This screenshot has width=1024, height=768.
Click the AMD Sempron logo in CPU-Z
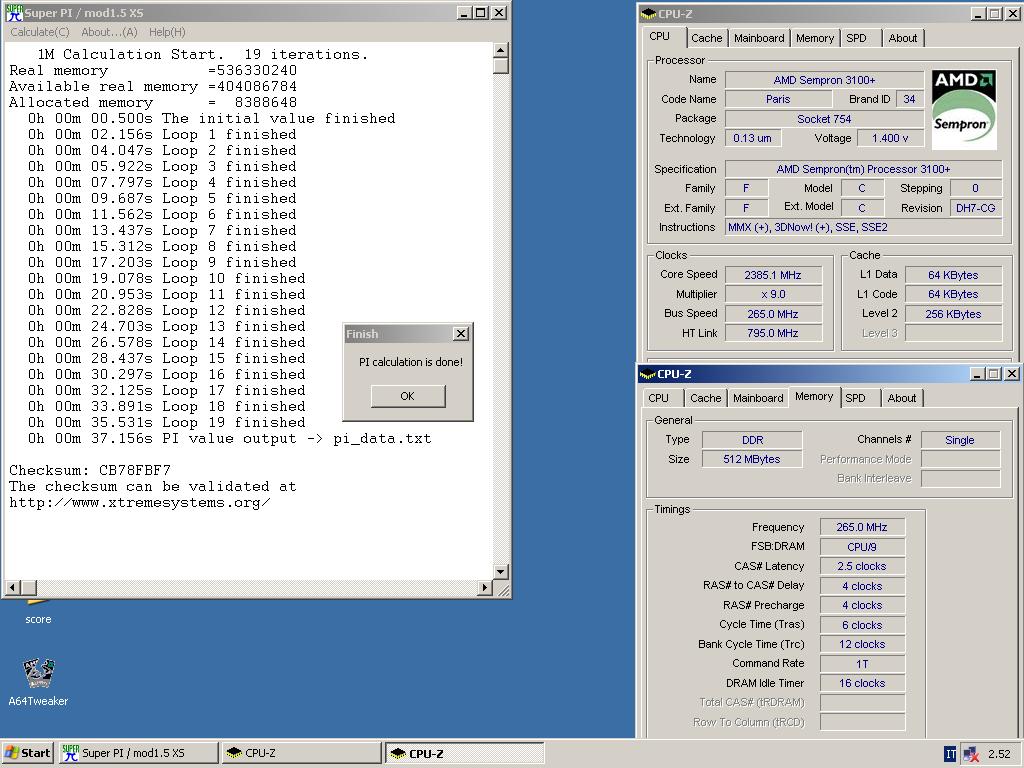click(x=964, y=109)
